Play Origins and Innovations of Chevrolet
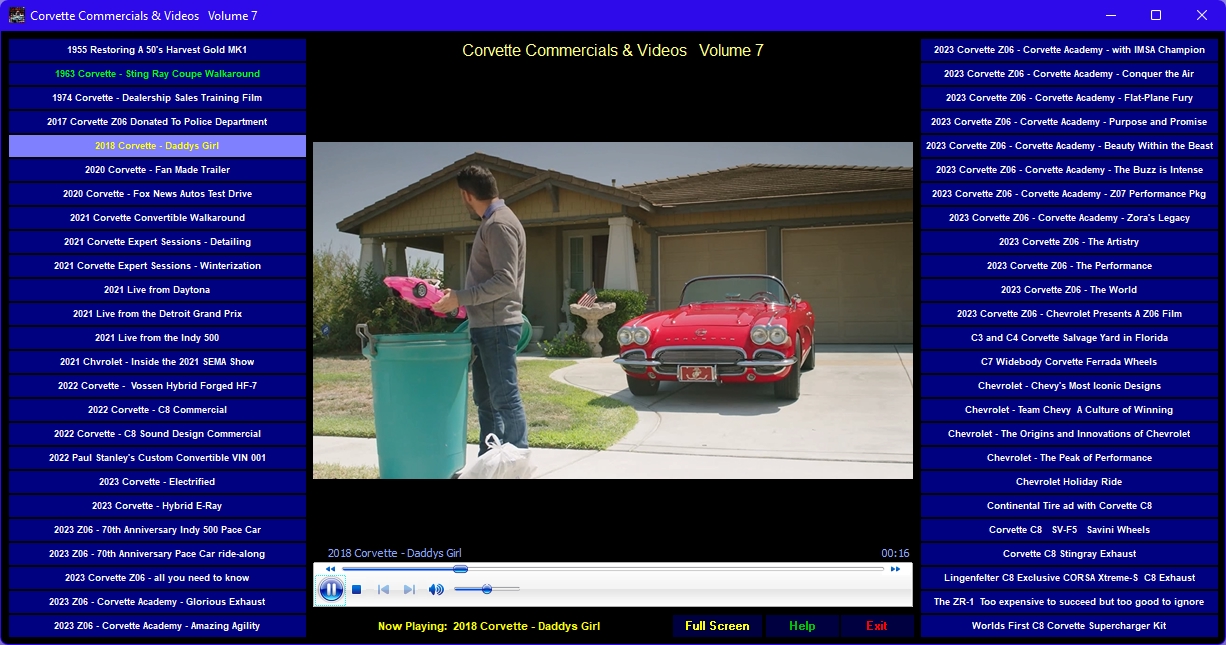This screenshot has height=645, width=1226. pos(1069,434)
